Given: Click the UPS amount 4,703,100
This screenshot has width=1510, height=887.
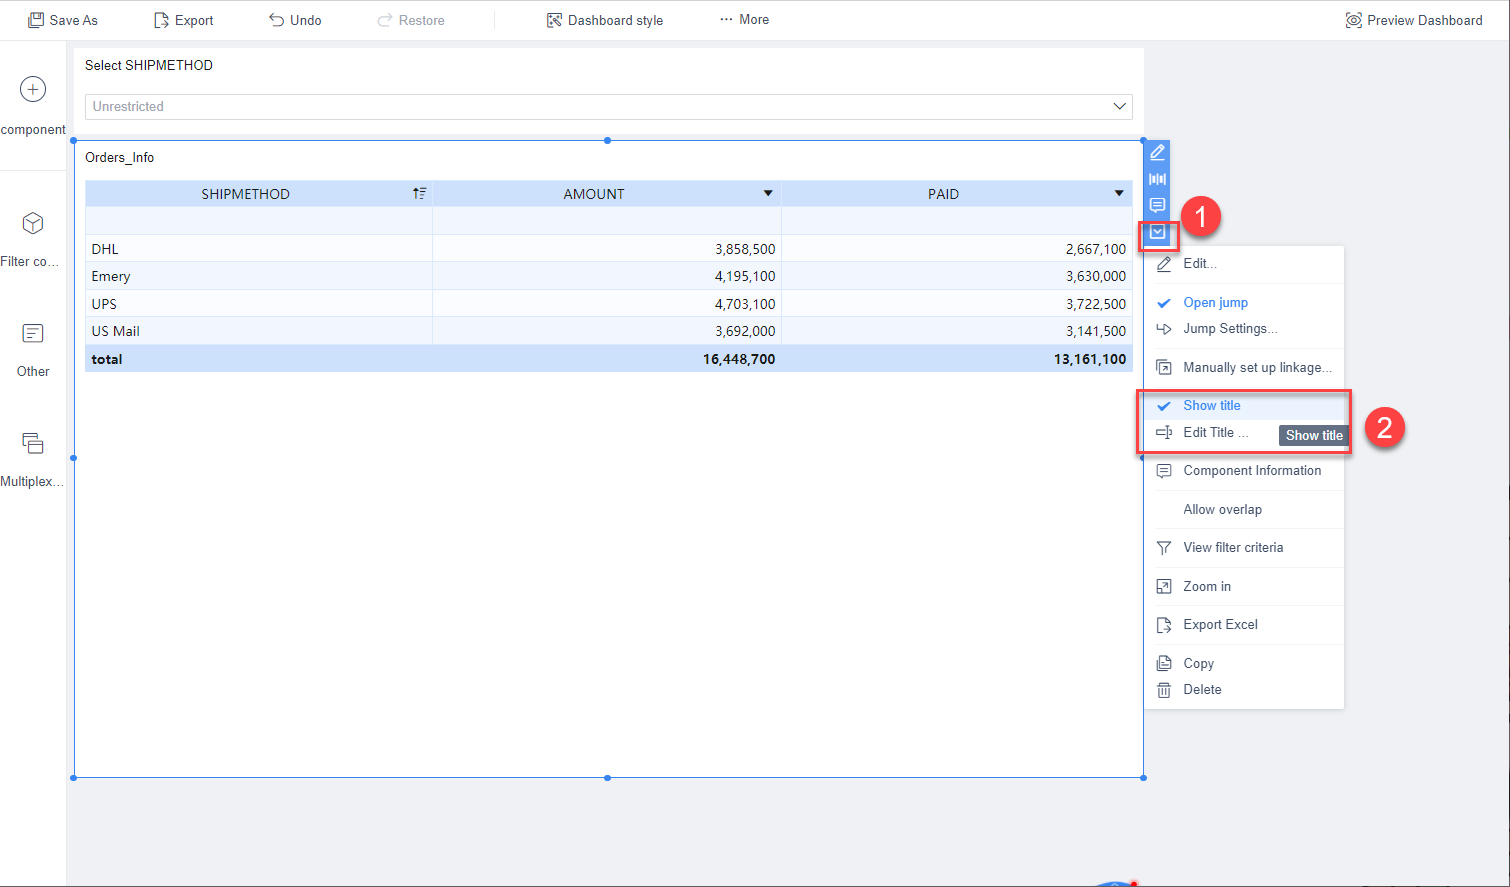Looking at the screenshot, I should [x=745, y=304].
